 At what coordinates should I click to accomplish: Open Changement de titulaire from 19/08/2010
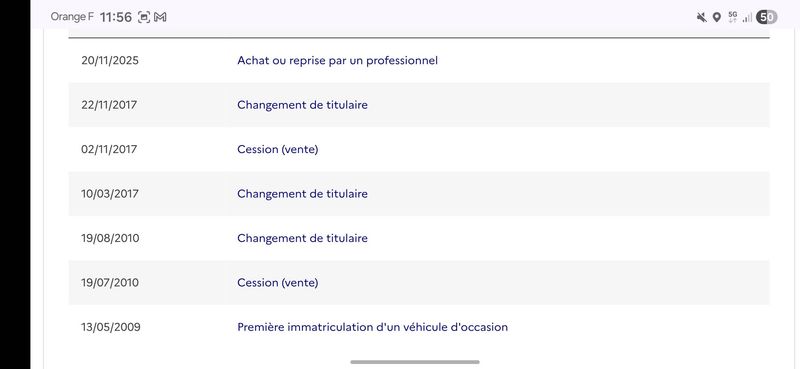tap(302, 238)
